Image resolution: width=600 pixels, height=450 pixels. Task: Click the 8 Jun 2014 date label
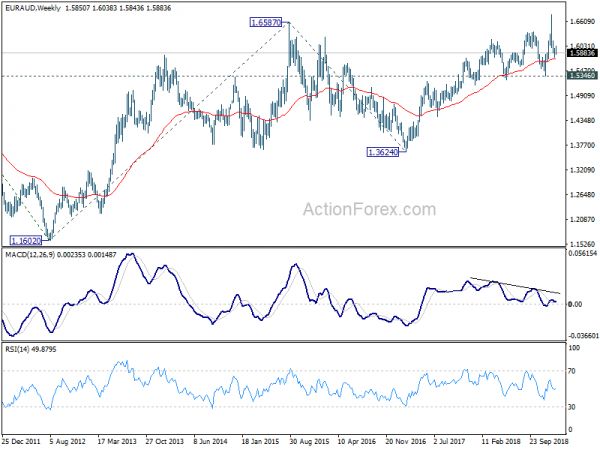210,442
